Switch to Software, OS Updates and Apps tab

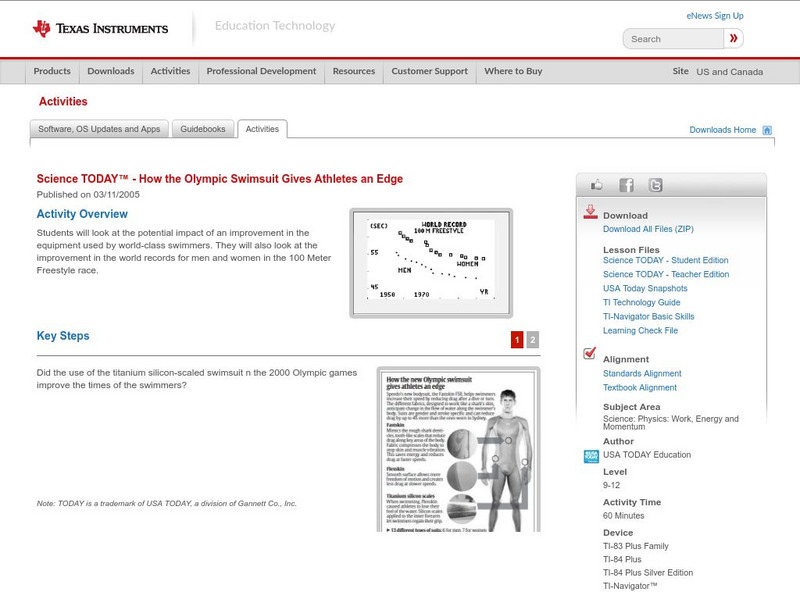pyautogui.click(x=99, y=129)
